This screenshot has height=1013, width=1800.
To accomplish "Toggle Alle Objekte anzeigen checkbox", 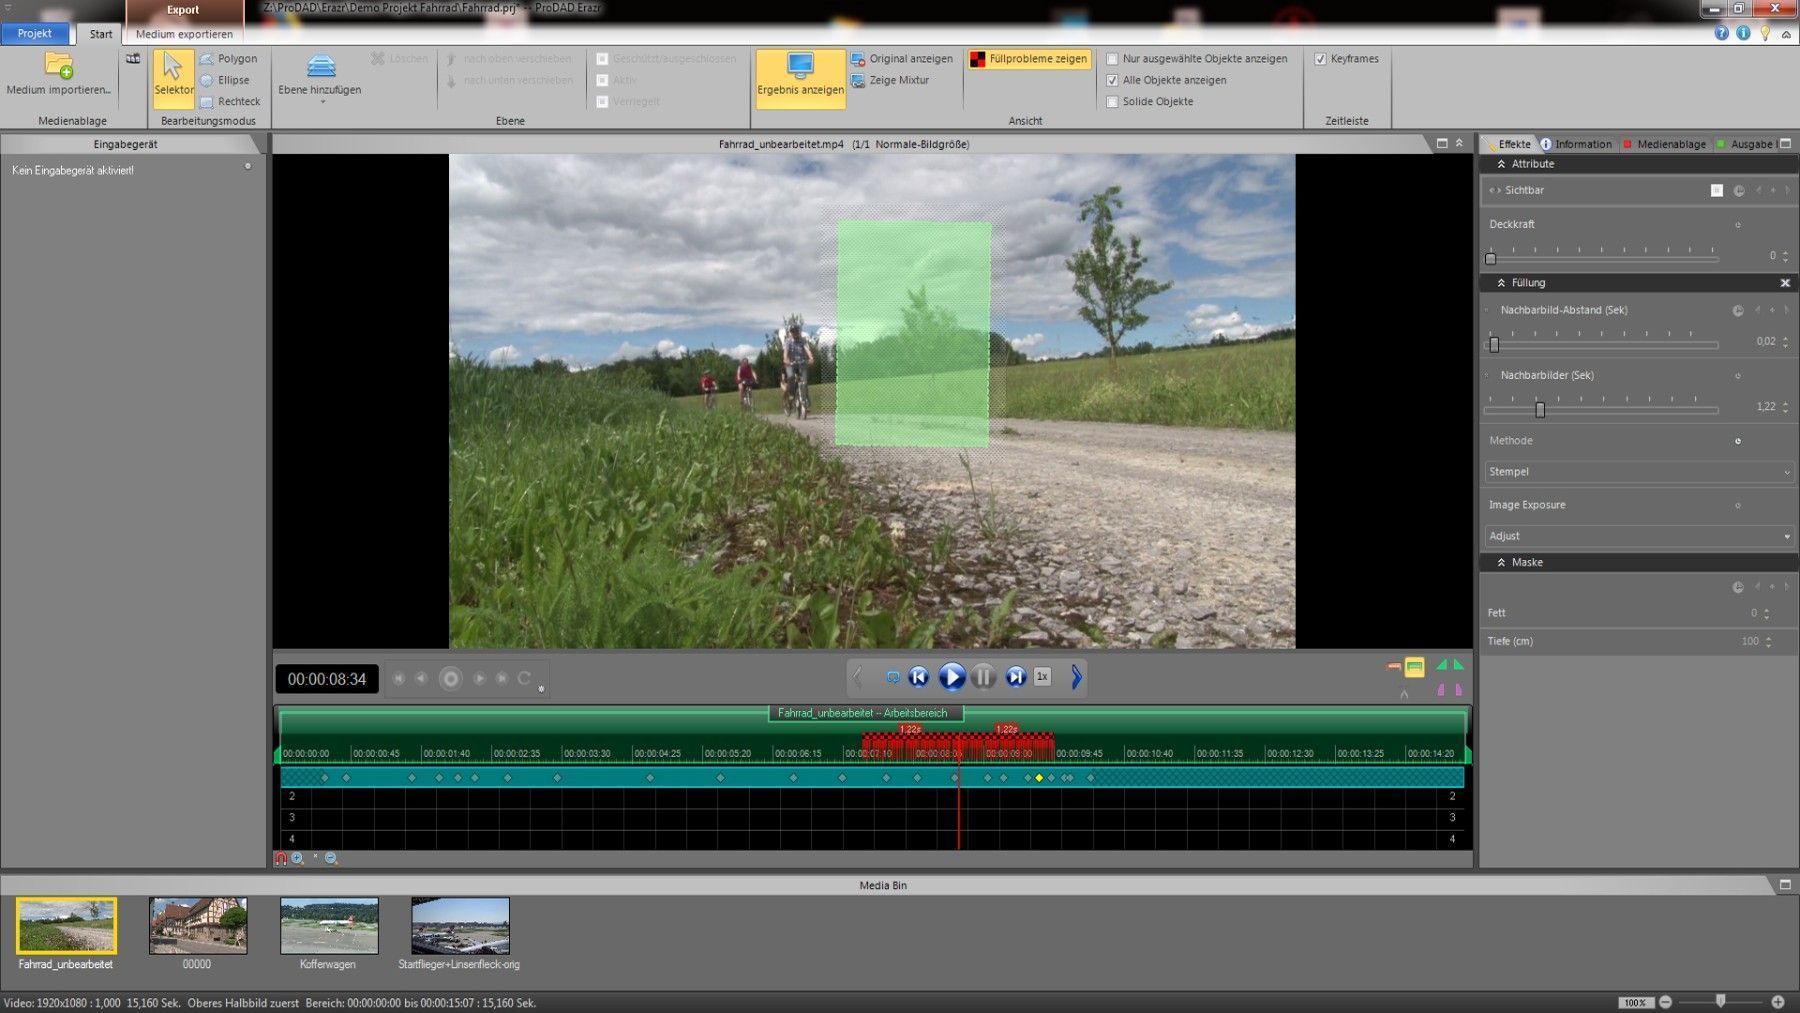I will click(1112, 80).
